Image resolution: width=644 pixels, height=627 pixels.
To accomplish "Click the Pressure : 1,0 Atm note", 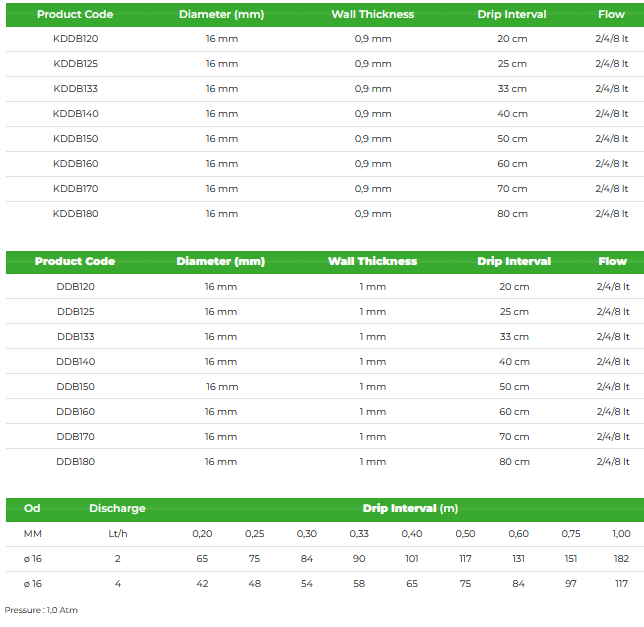I will coord(41,609).
